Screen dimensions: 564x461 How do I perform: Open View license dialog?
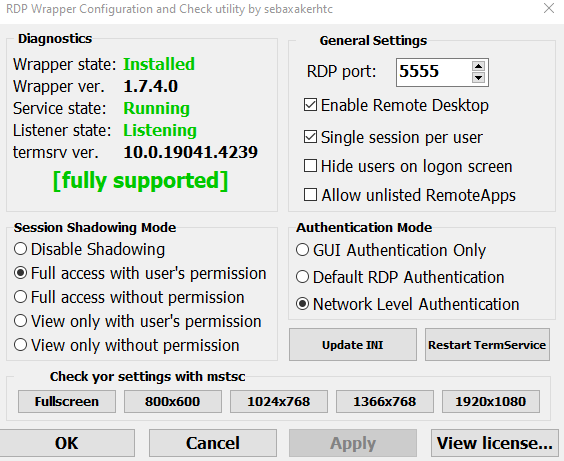pyautogui.click(x=495, y=443)
